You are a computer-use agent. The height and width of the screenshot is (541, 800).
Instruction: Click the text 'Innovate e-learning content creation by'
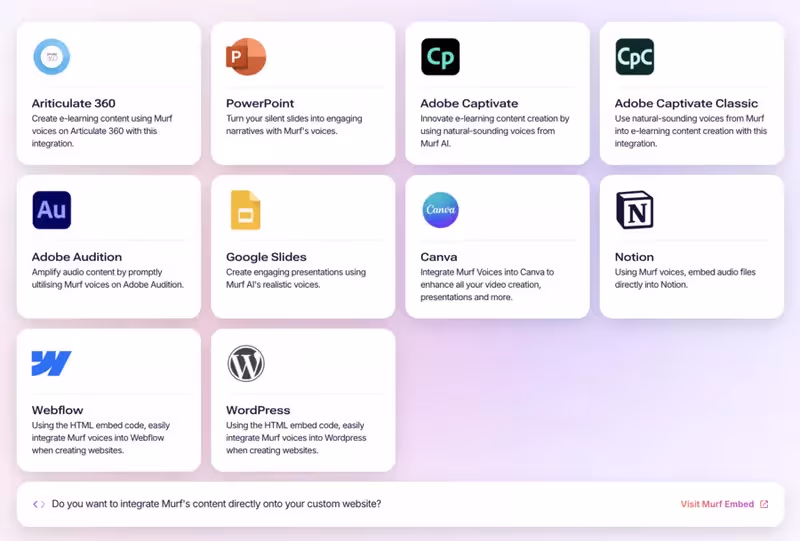(x=494, y=118)
